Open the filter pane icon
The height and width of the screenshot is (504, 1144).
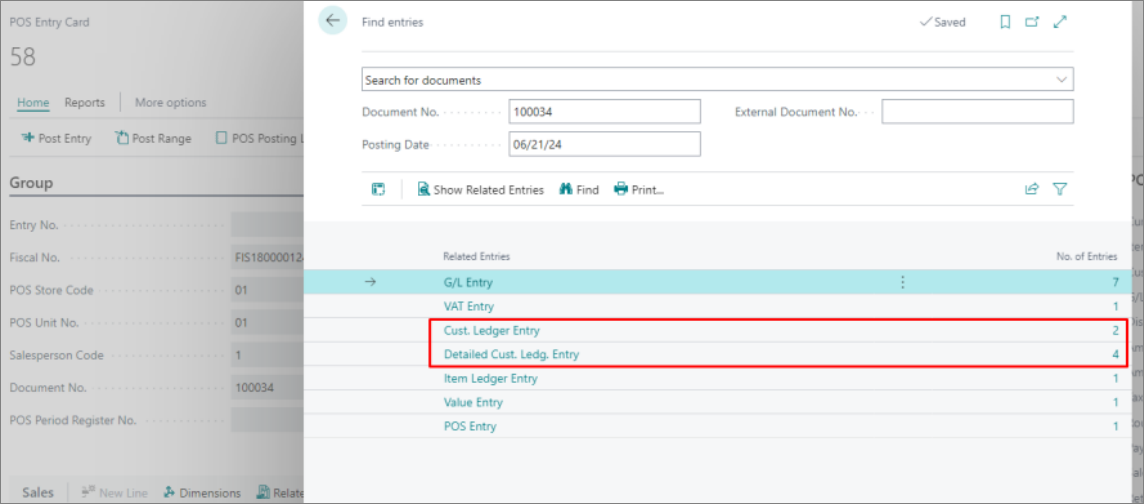click(x=1060, y=190)
